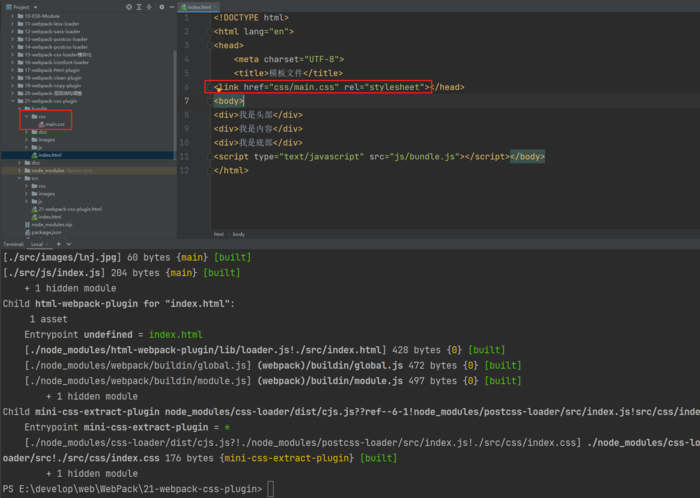The image size is (700, 498).
Task: Expand the 11-webpack-less-loader folder arrow
Action: coord(12,24)
